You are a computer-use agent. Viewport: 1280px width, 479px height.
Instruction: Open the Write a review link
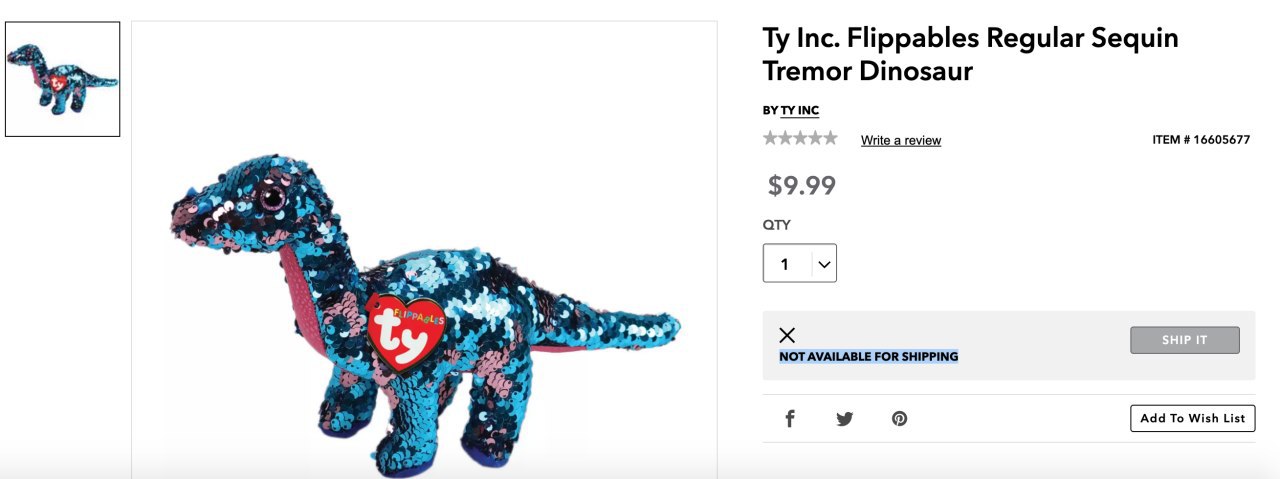(901, 140)
